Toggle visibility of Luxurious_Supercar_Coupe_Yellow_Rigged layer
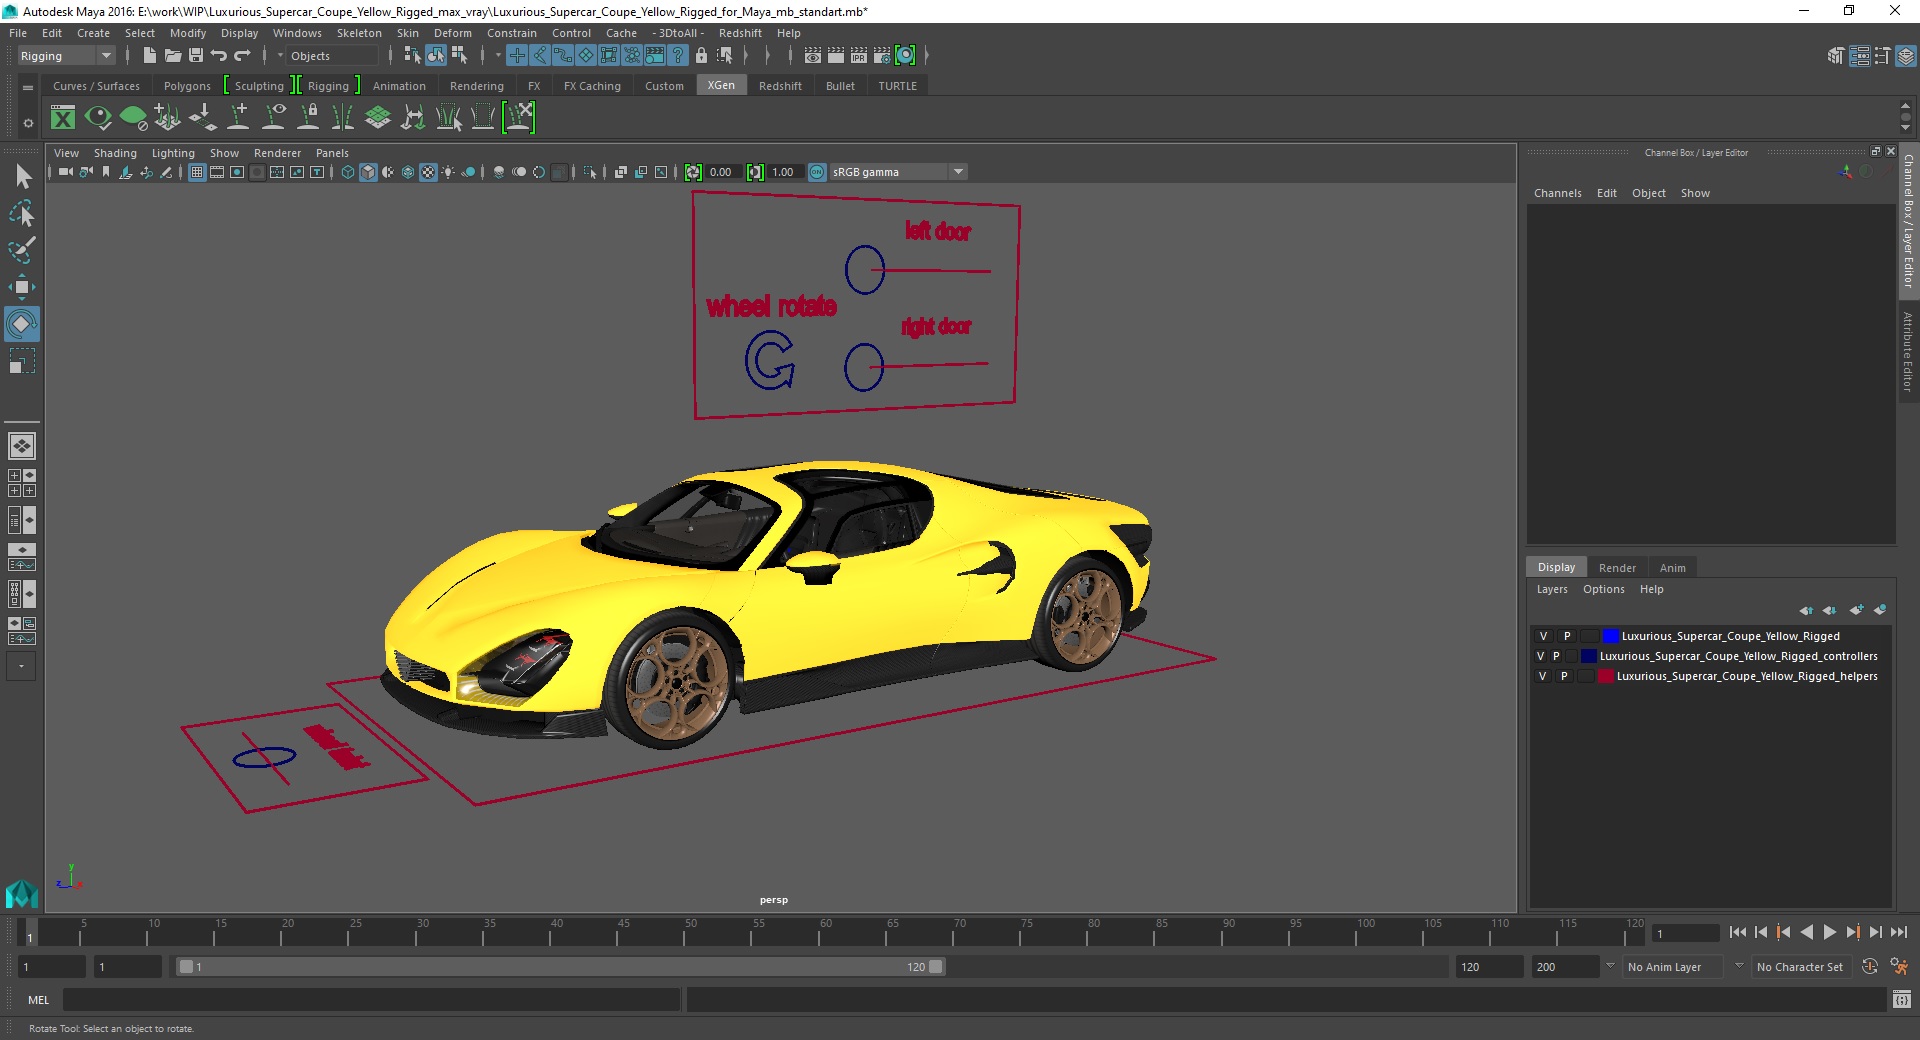Image resolution: width=1920 pixels, height=1040 pixels. tap(1543, 636)
